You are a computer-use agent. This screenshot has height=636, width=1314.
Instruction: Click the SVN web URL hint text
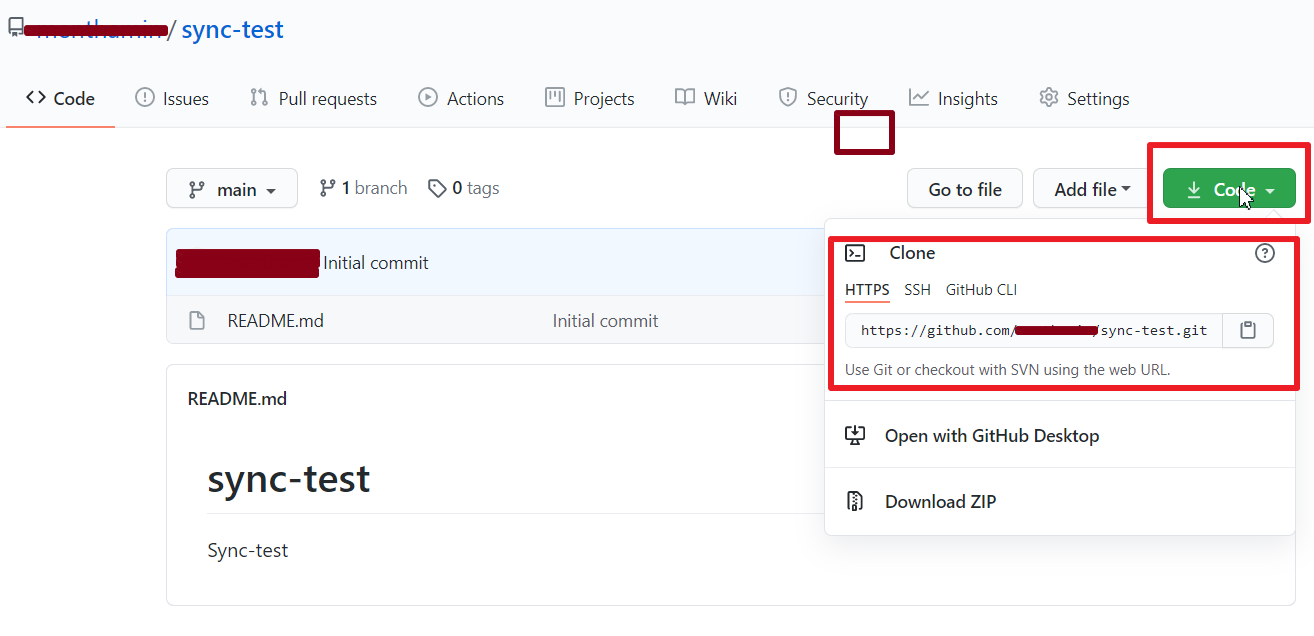click(x=1007, y=369)
